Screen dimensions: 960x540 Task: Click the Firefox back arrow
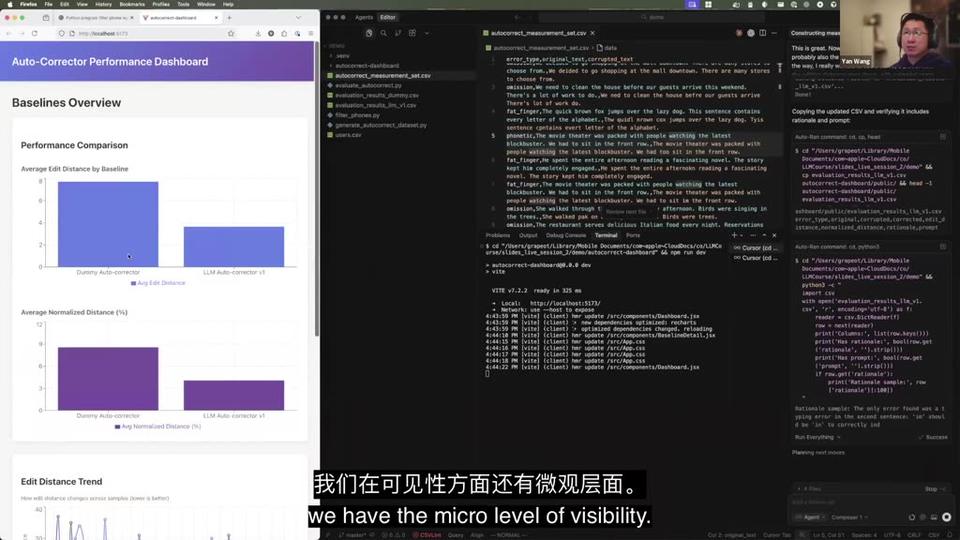9,34
